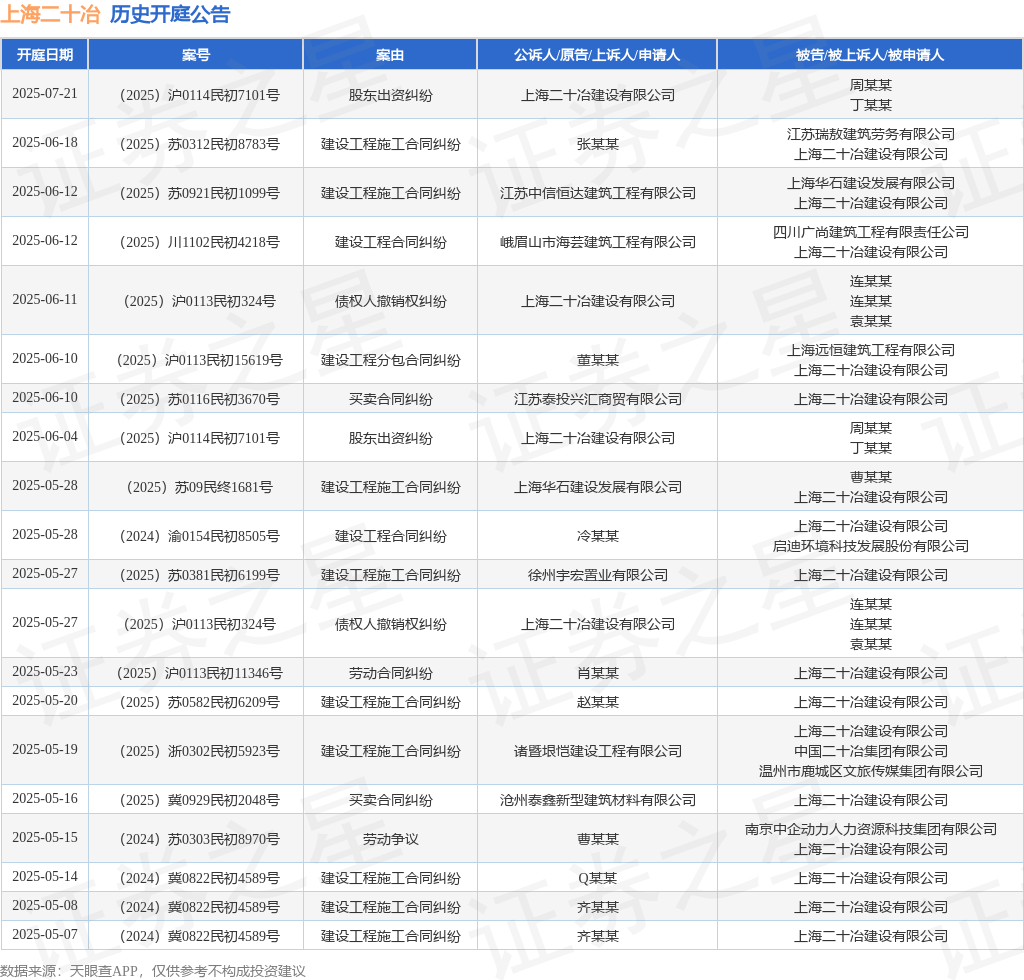Click the 开庭日期 column header

(x=44, y=55)
